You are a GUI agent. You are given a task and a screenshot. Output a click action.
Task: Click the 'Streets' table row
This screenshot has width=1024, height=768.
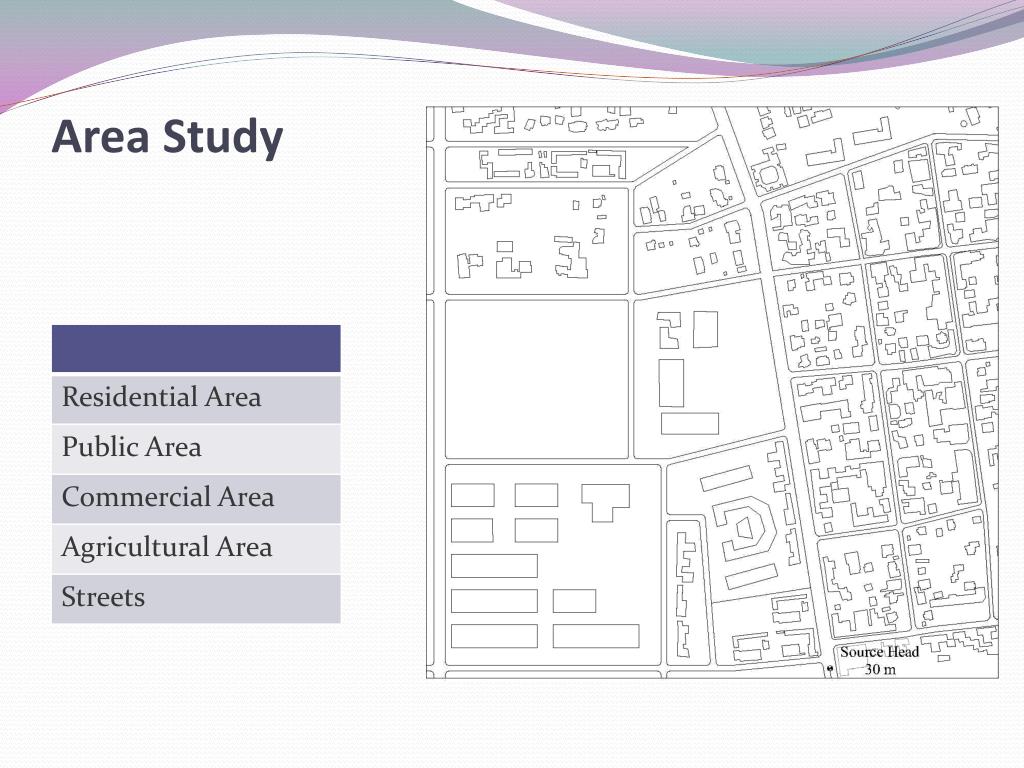[x=196, y=598]
